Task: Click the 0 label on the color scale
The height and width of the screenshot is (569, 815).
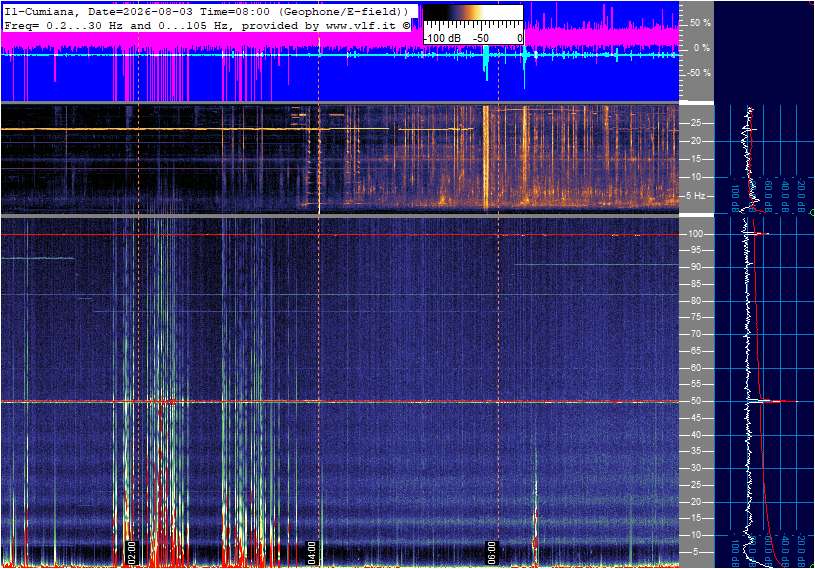Action: [519, 38]
